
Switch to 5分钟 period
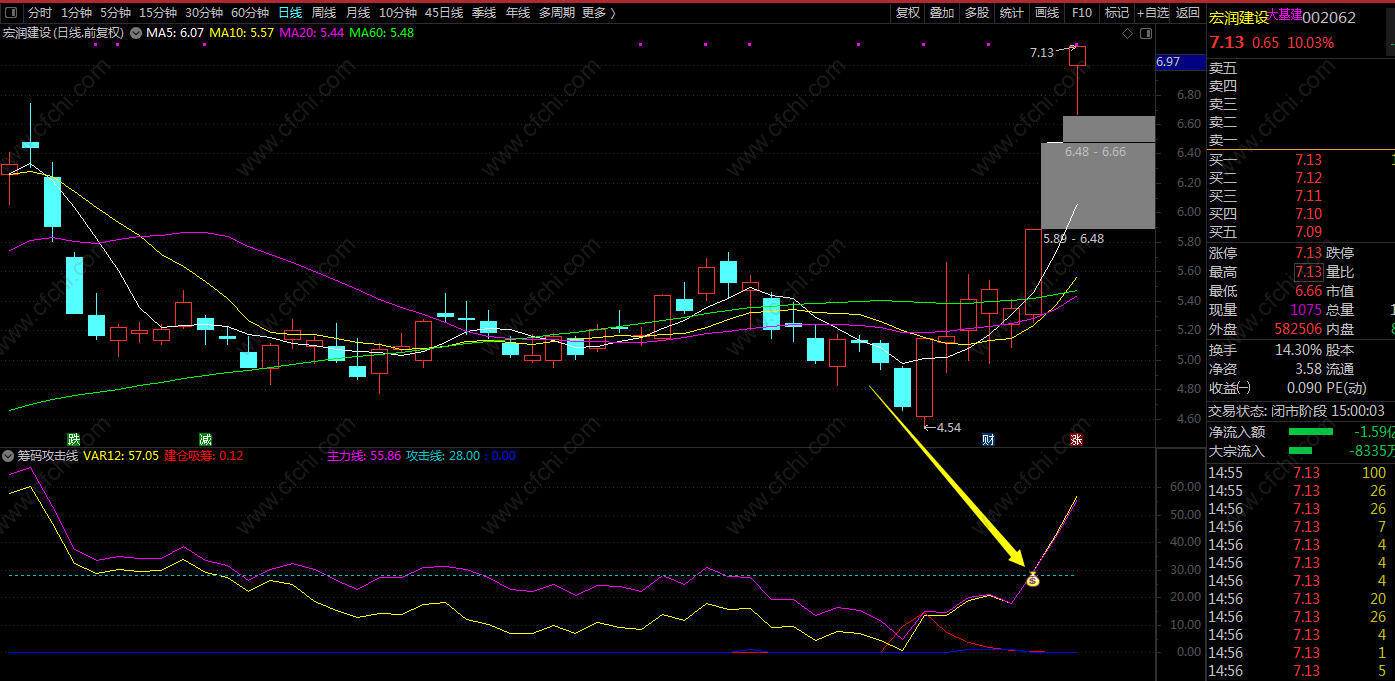[115, 13]
